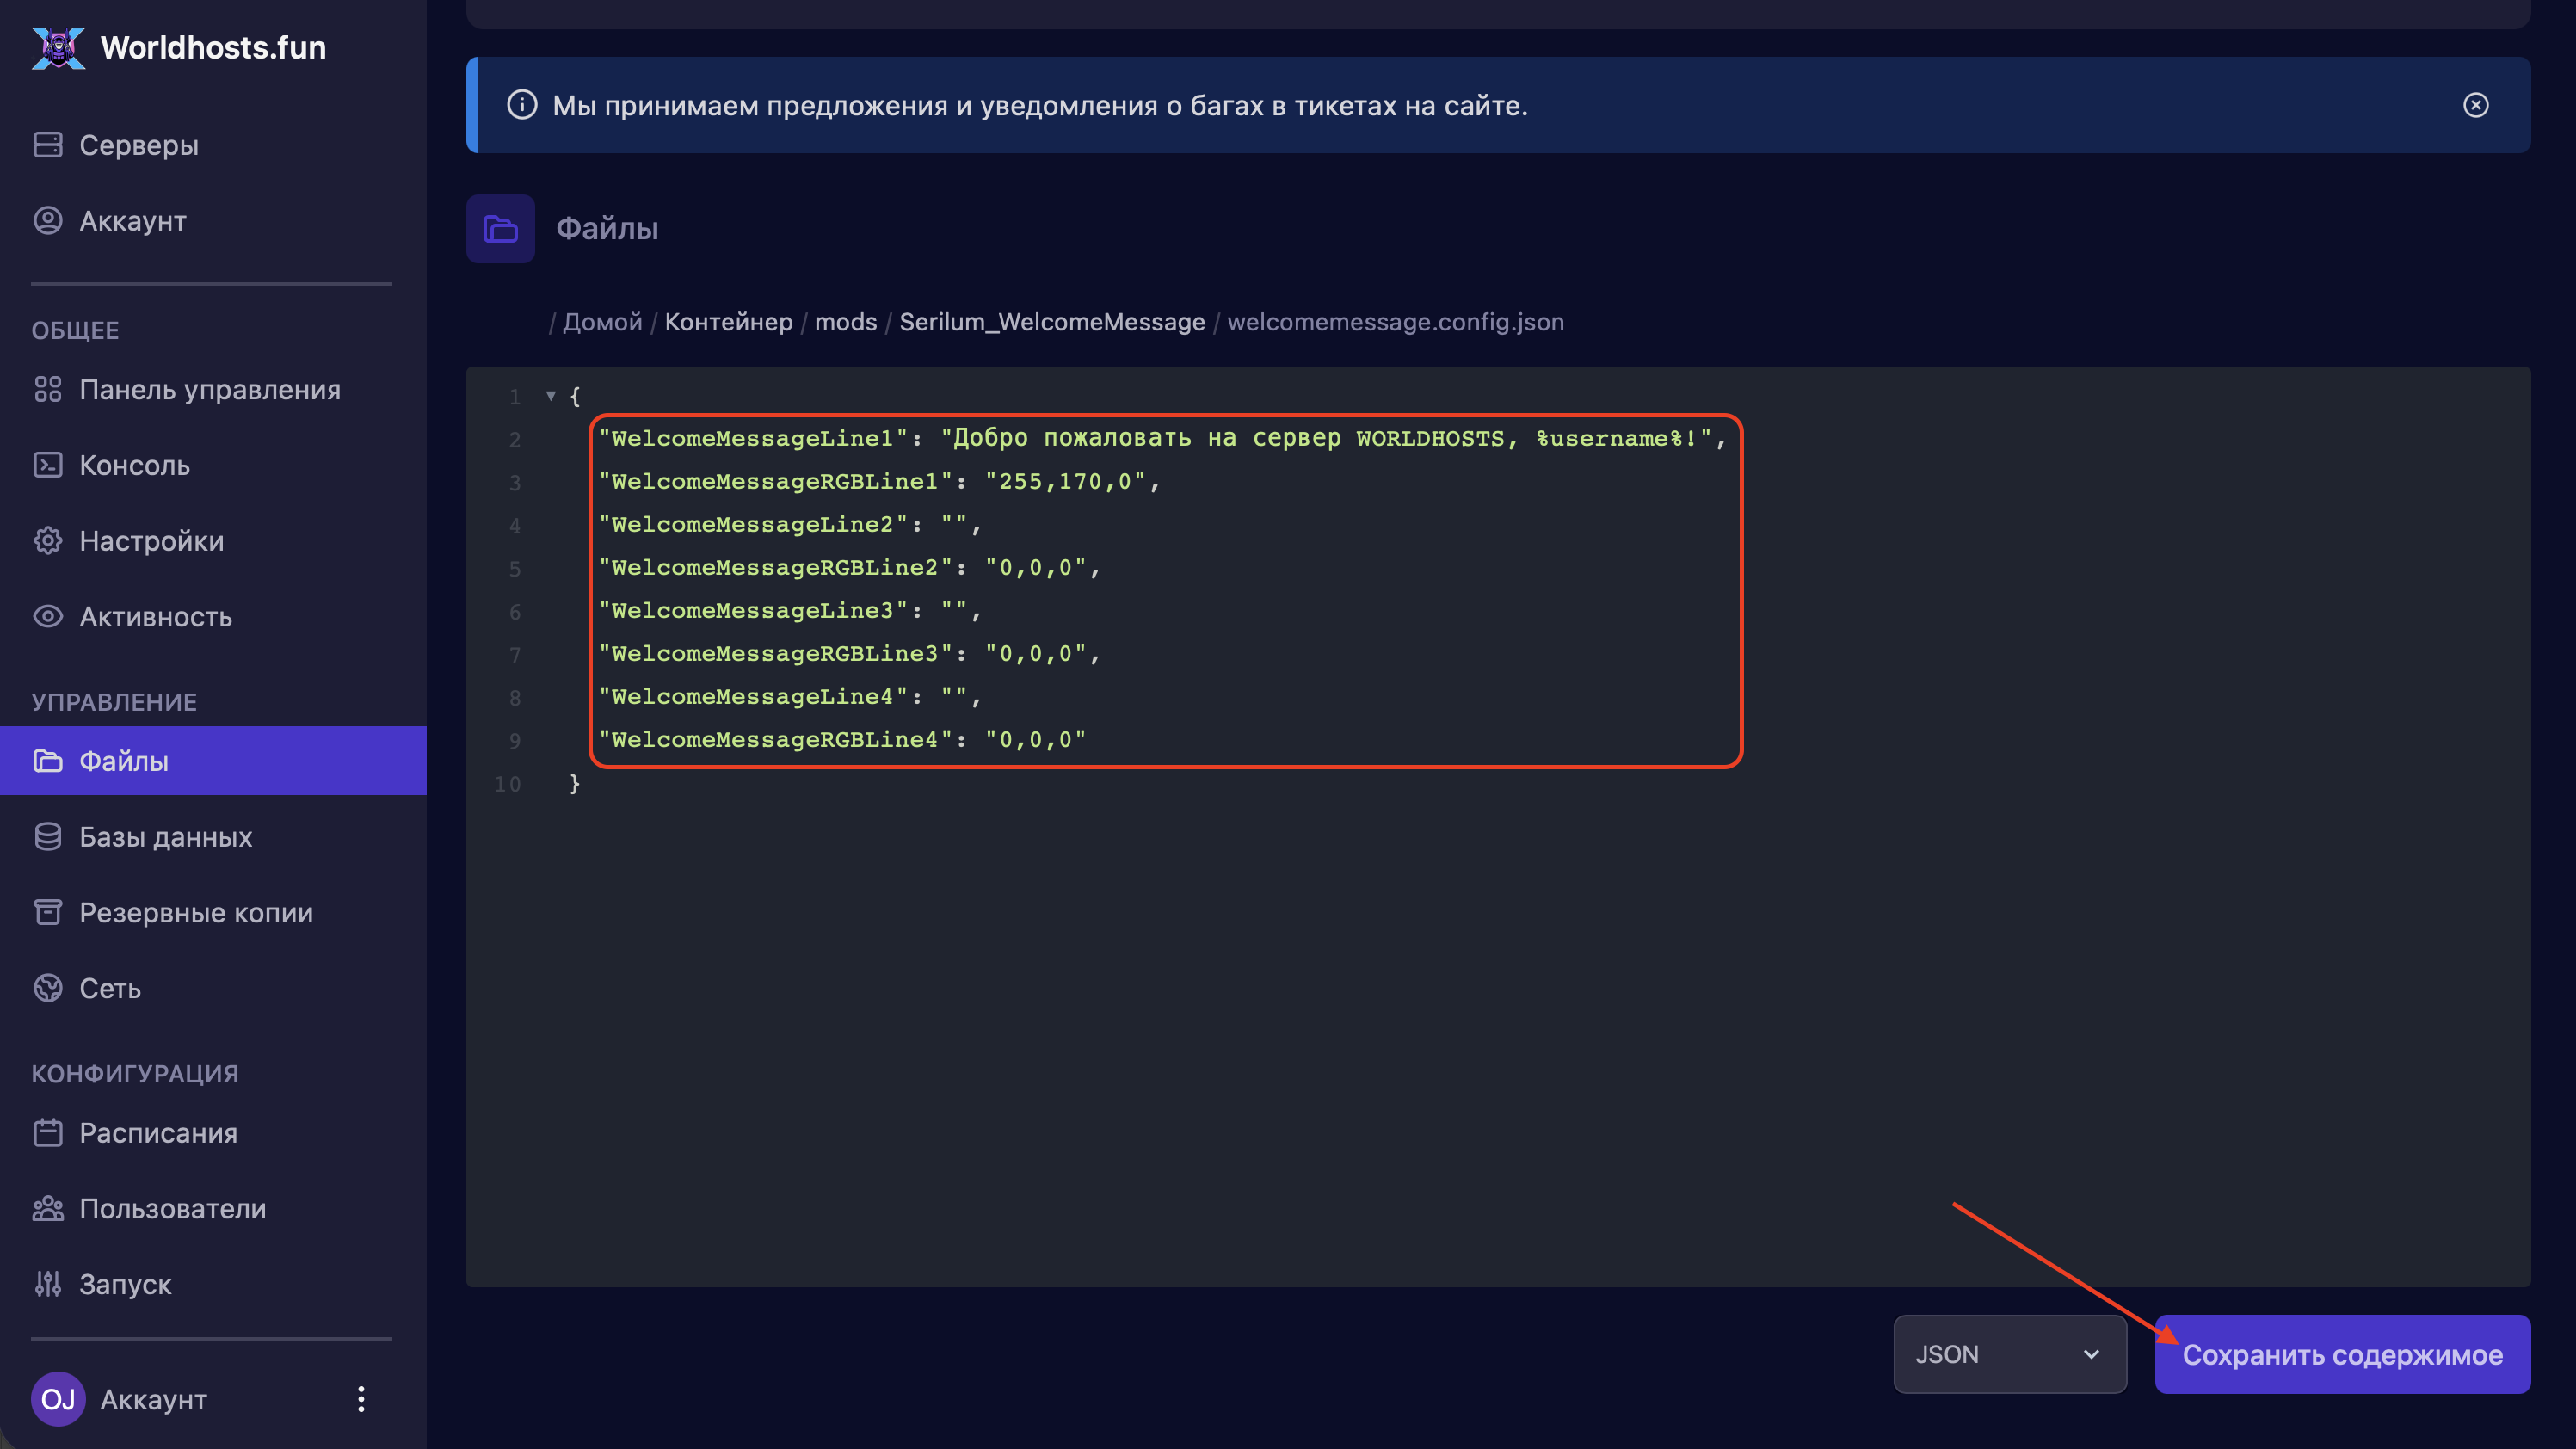Open the Серверы servers page
The image size is (2576, 1449).
(x=138, y=145)
